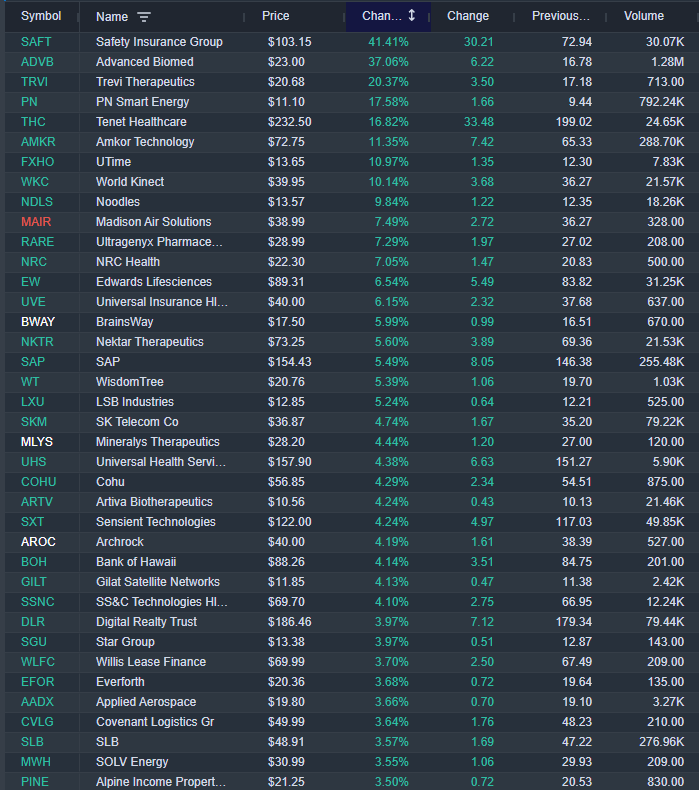Select the Advanced Biomed name cell
The width and height of the screenshot is (699, 790).
(145, 62)
